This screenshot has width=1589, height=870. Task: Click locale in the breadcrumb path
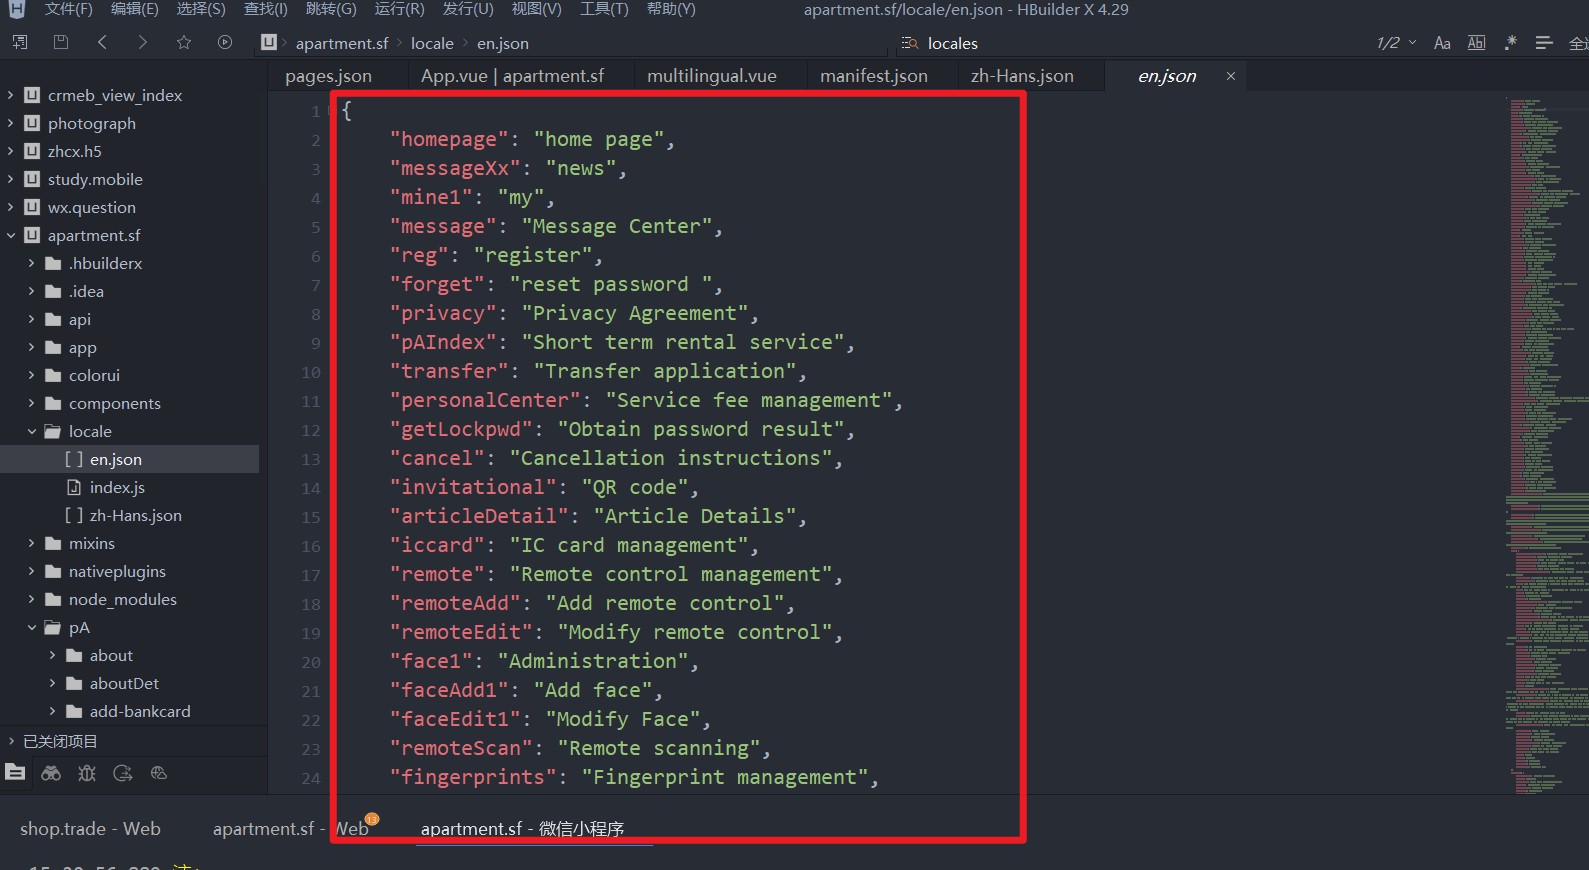tap(432, 43)
